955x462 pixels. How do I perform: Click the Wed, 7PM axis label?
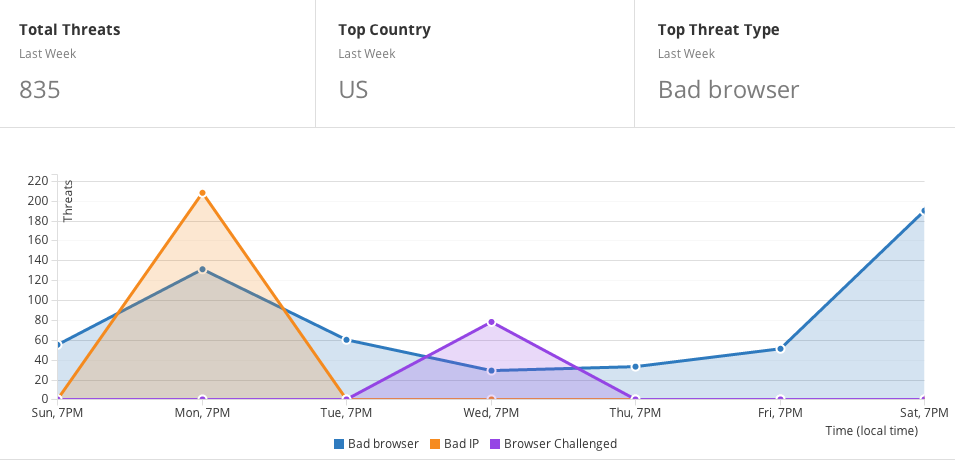491,413
